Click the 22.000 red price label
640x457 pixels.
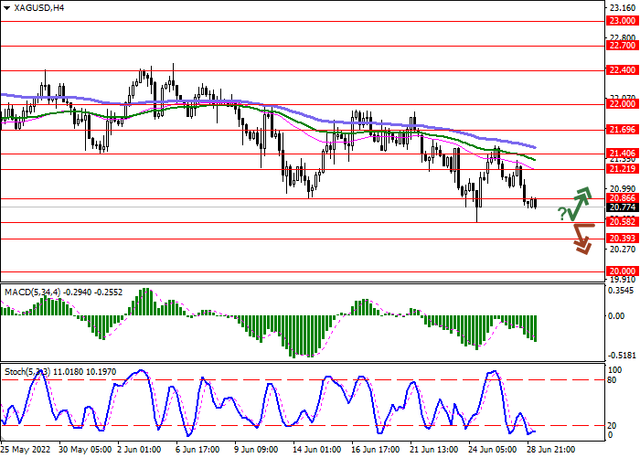tap(621, 103)
